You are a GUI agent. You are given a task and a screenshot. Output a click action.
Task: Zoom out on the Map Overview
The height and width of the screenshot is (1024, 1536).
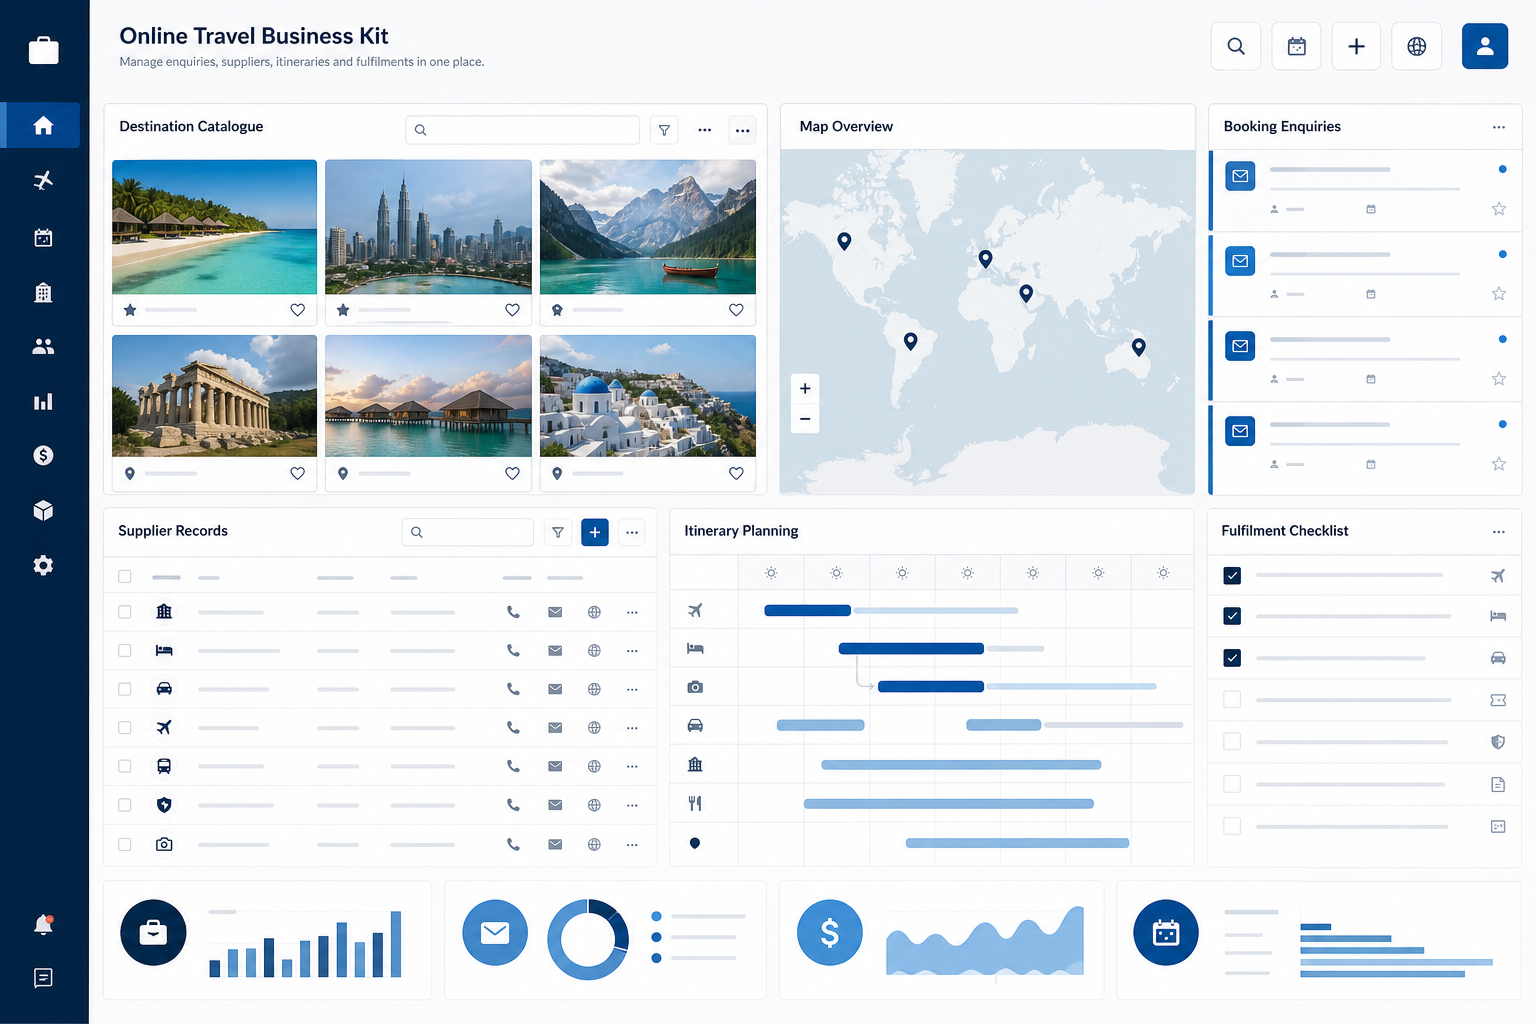click(805, 419)
